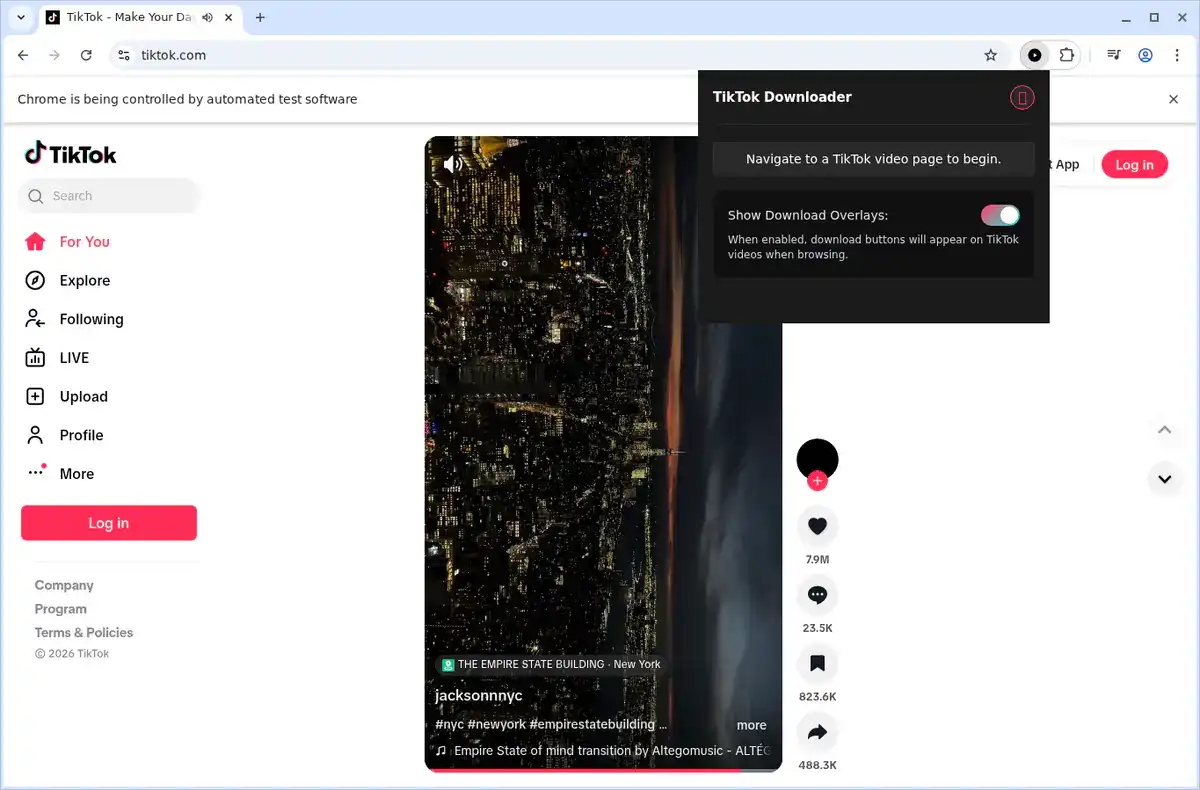Click the Navigate to a TikTok video page message
This screenshot has width=1200, height=790.
(x=873, y=159)
